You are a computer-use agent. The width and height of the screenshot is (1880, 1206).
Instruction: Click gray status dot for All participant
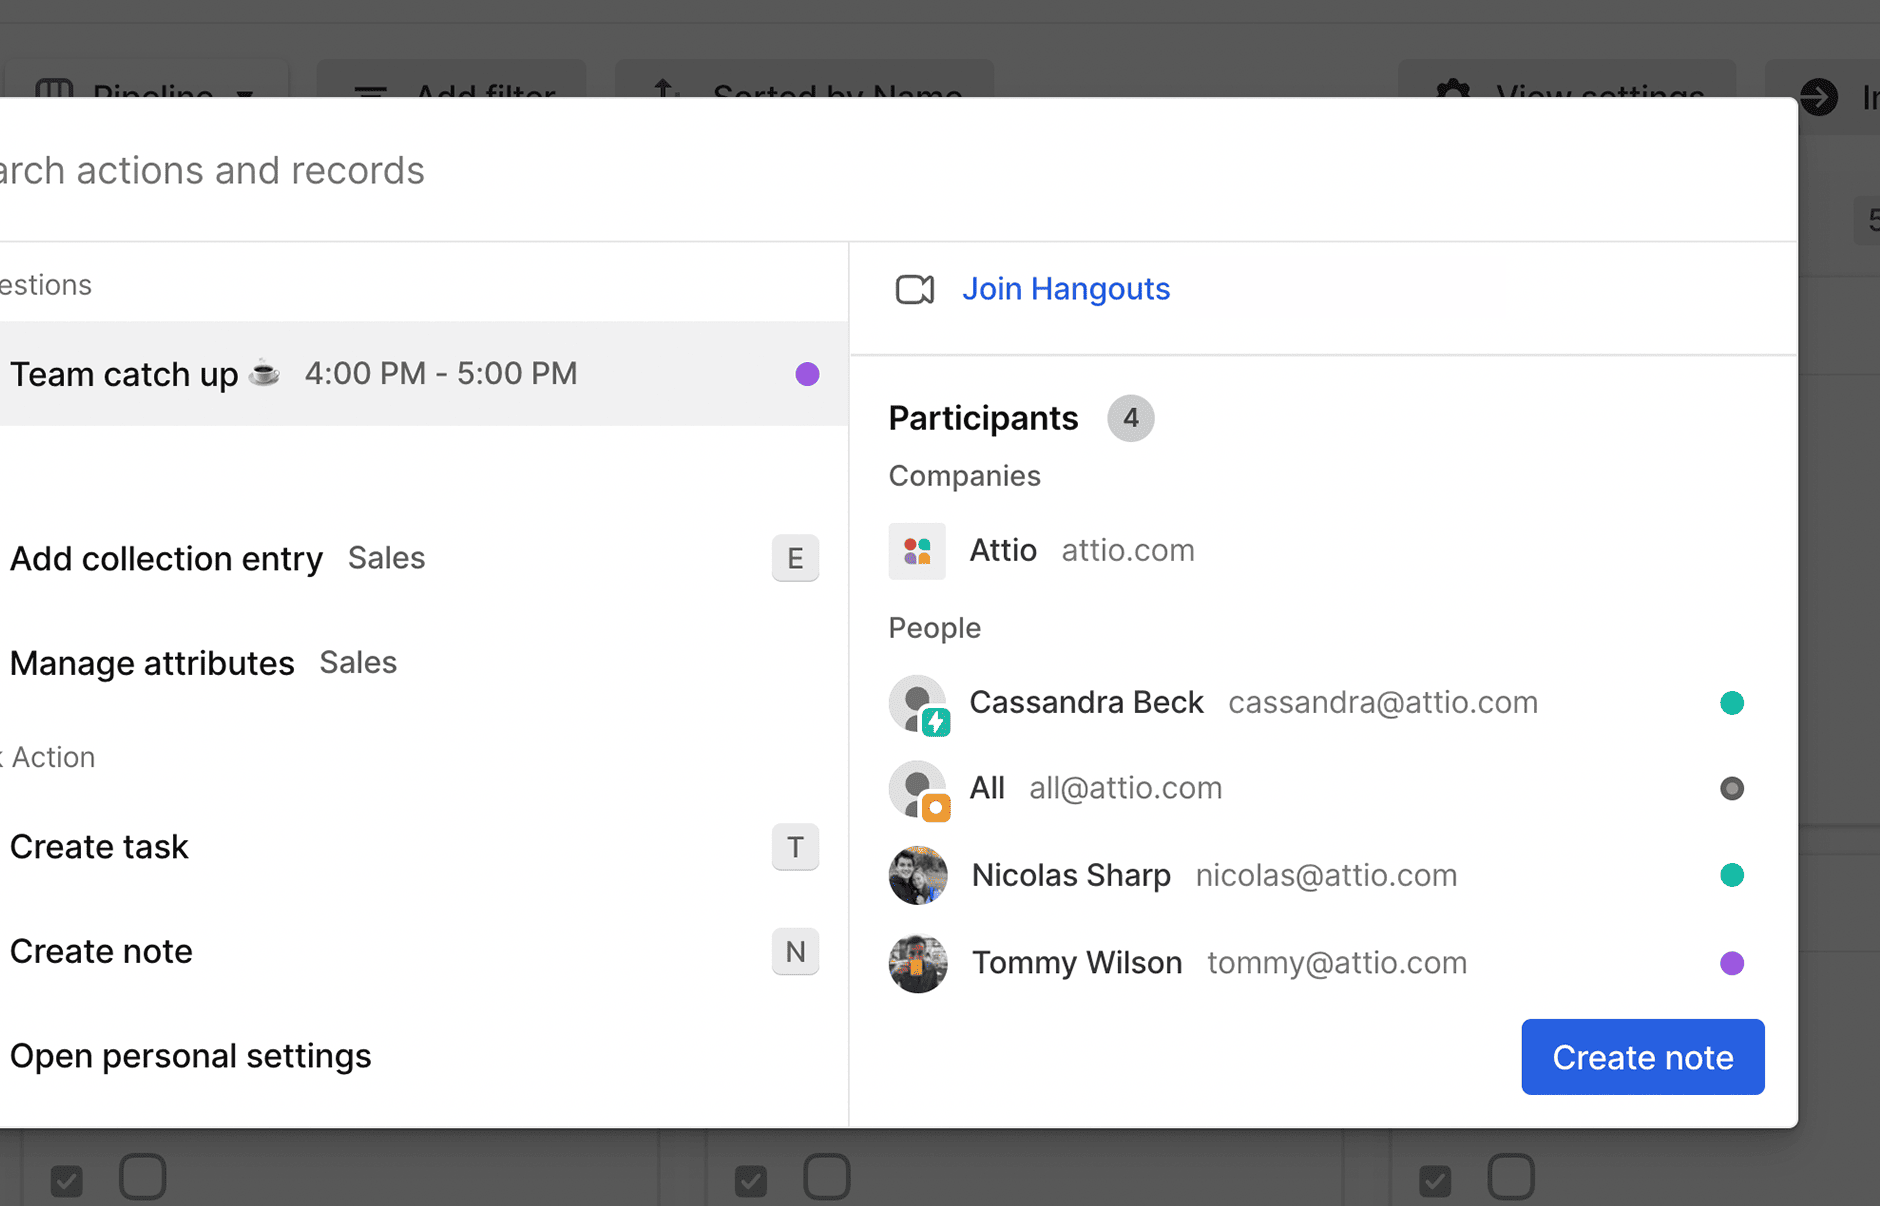click(1732, 788)
